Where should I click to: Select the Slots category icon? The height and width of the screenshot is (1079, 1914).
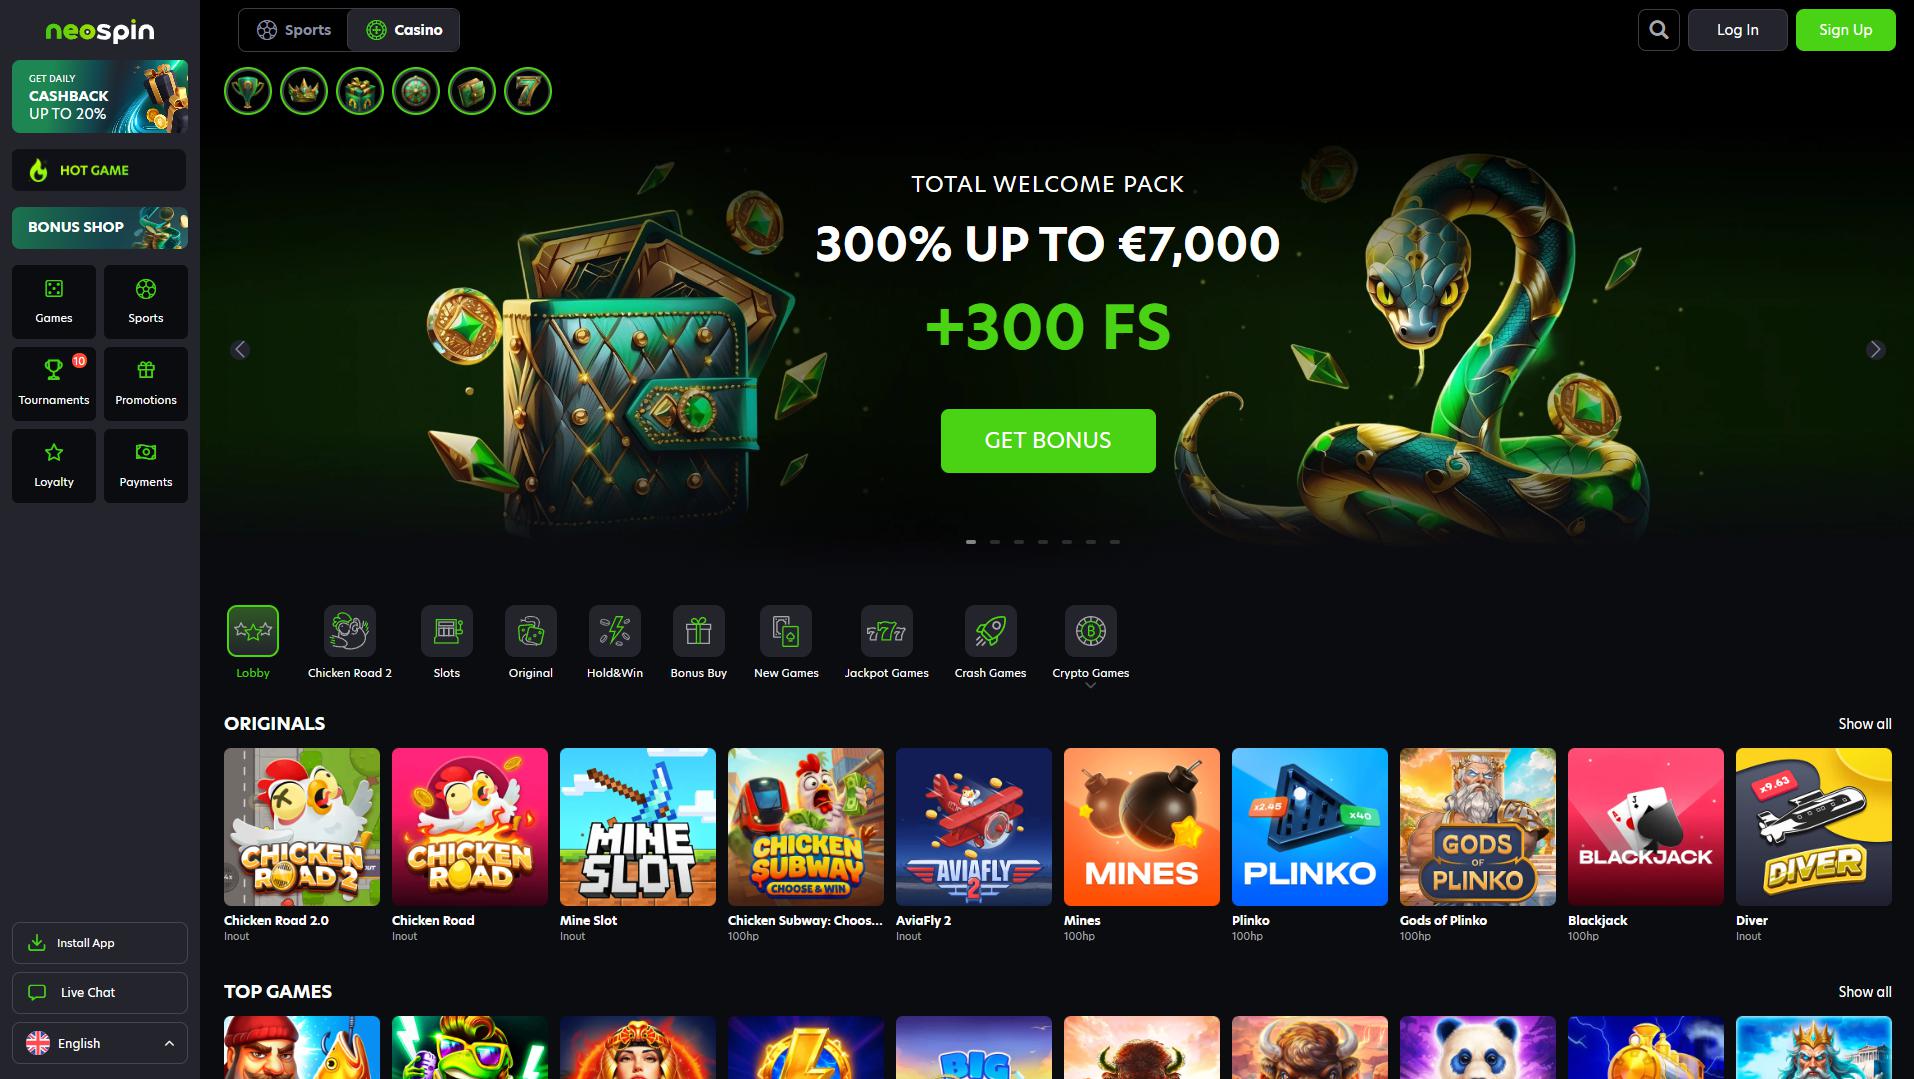447,631
